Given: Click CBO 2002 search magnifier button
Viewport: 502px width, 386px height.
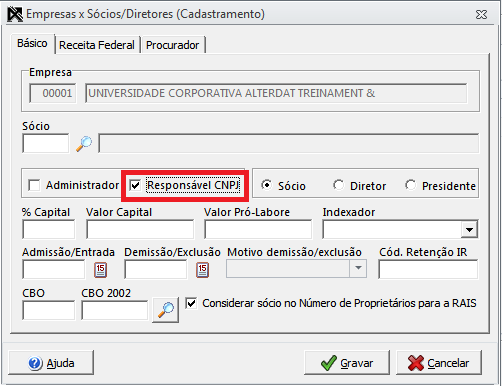Looking at the screenshot, I should pos(165,310).
